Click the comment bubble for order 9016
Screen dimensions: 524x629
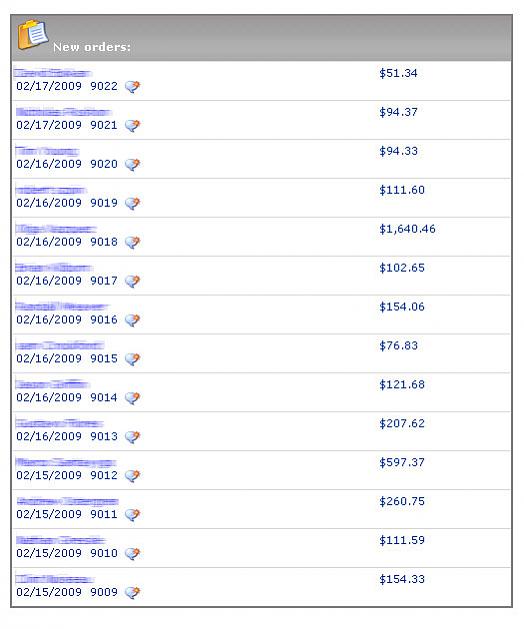pyautogui.click(x=132, y=320)
